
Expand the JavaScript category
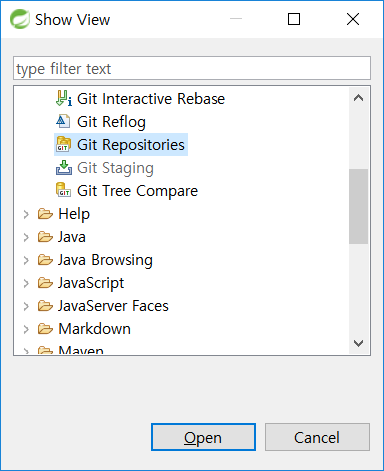pos(26,283)
